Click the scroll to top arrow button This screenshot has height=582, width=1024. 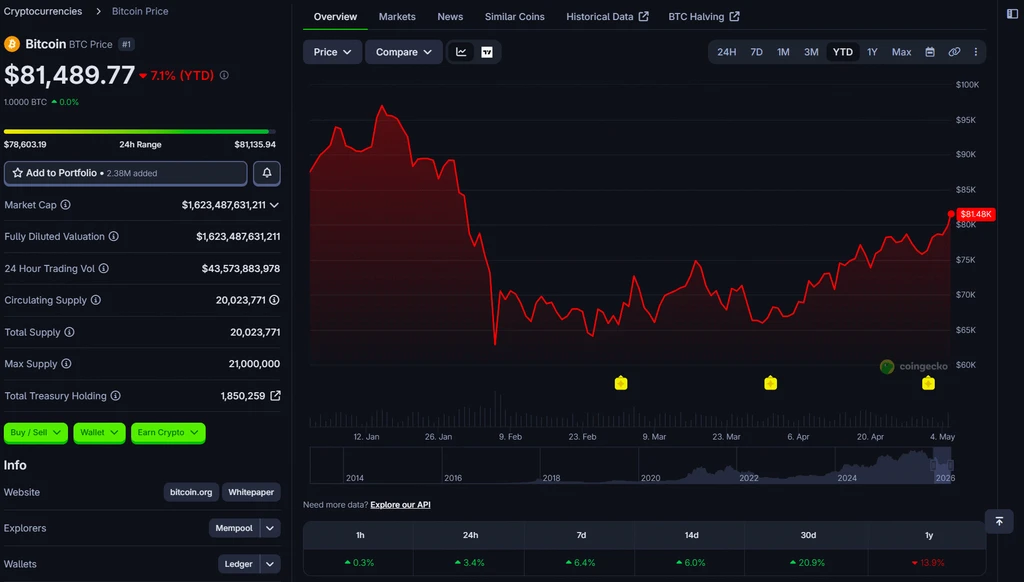click(999, 521)
